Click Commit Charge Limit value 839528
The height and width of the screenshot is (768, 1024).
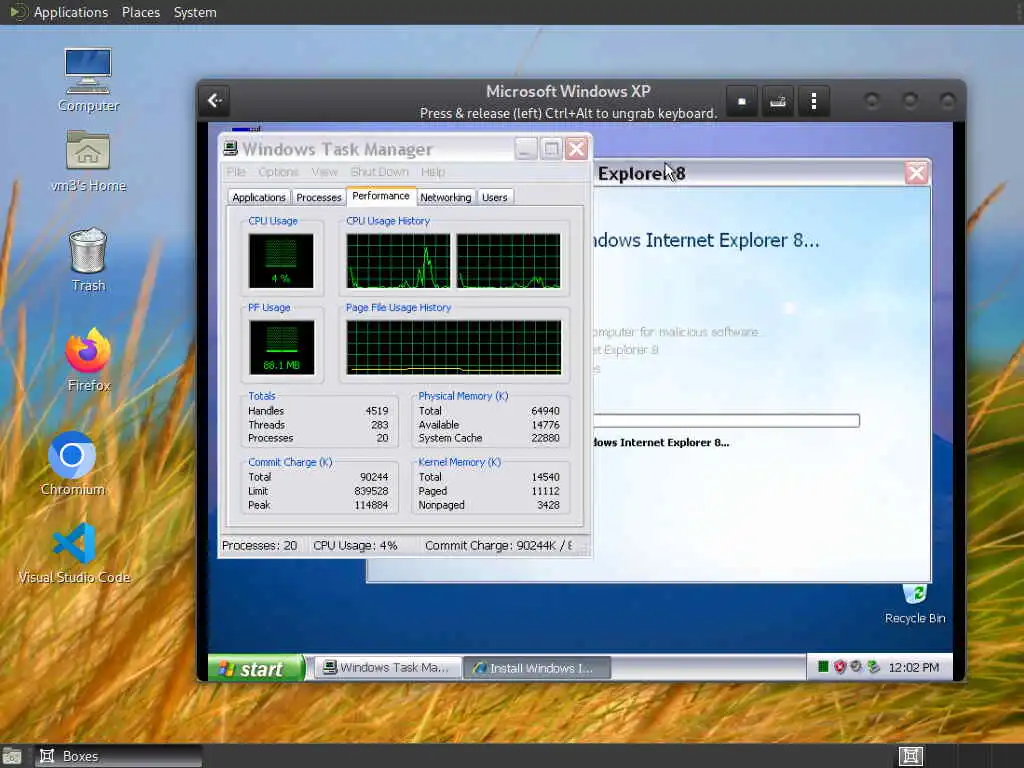click(371, 491)
